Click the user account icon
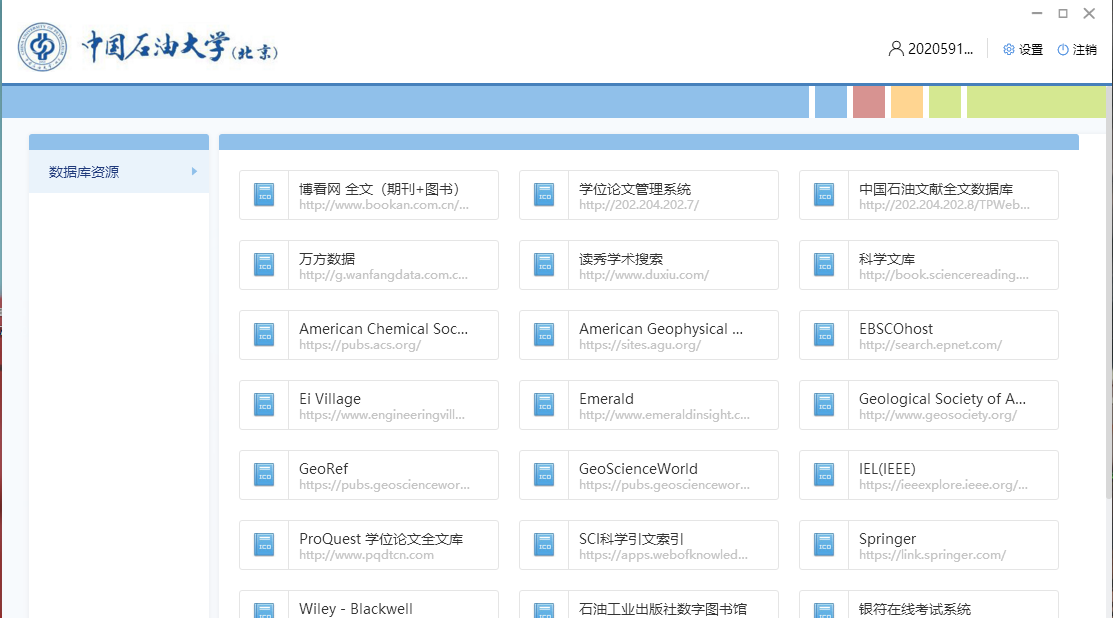The width and height of the screenshot is (1113, 618). coord(895,49)
